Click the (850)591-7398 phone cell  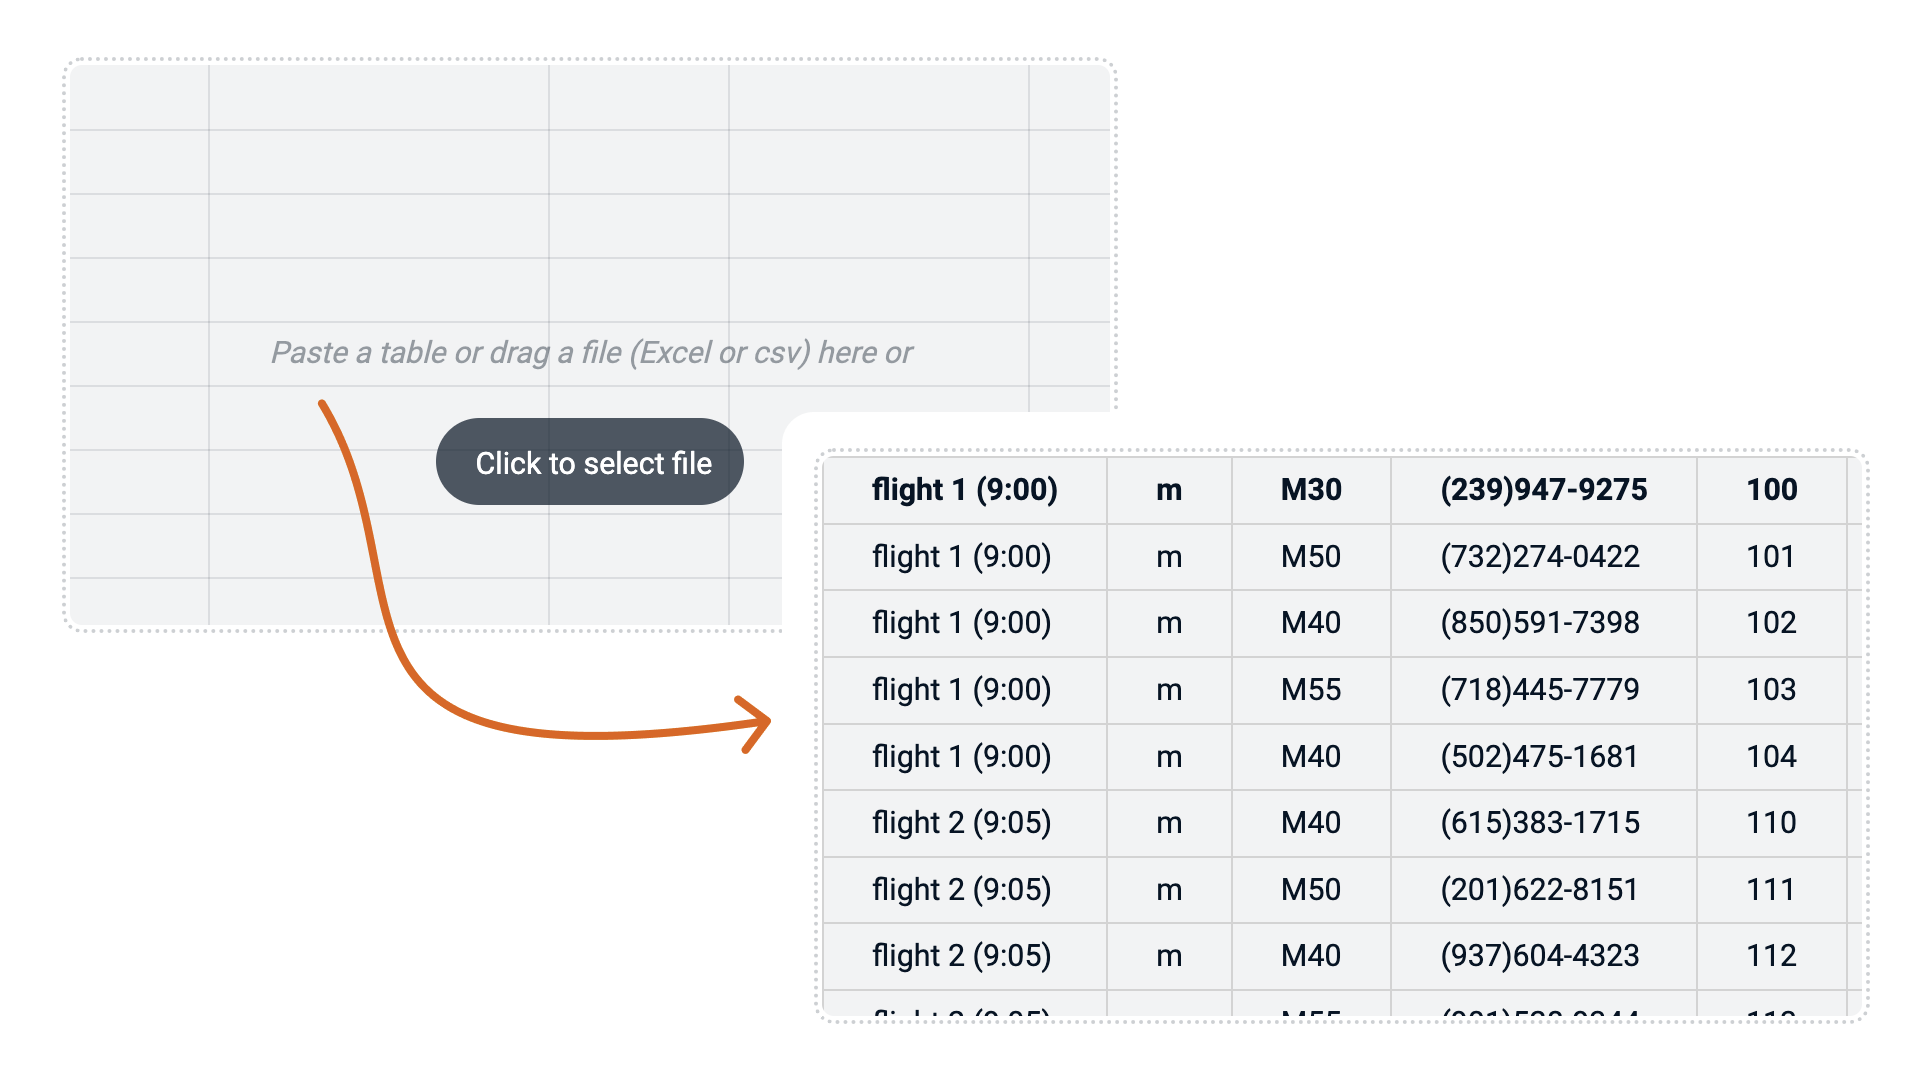click(1539, 623)
